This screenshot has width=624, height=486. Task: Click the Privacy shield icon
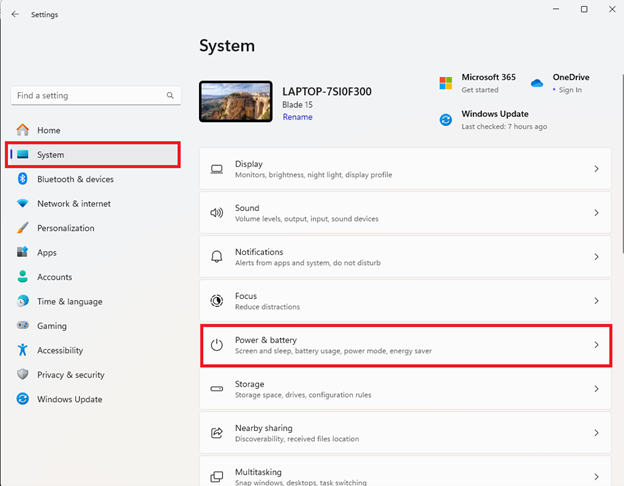click(x=23, y=374)
